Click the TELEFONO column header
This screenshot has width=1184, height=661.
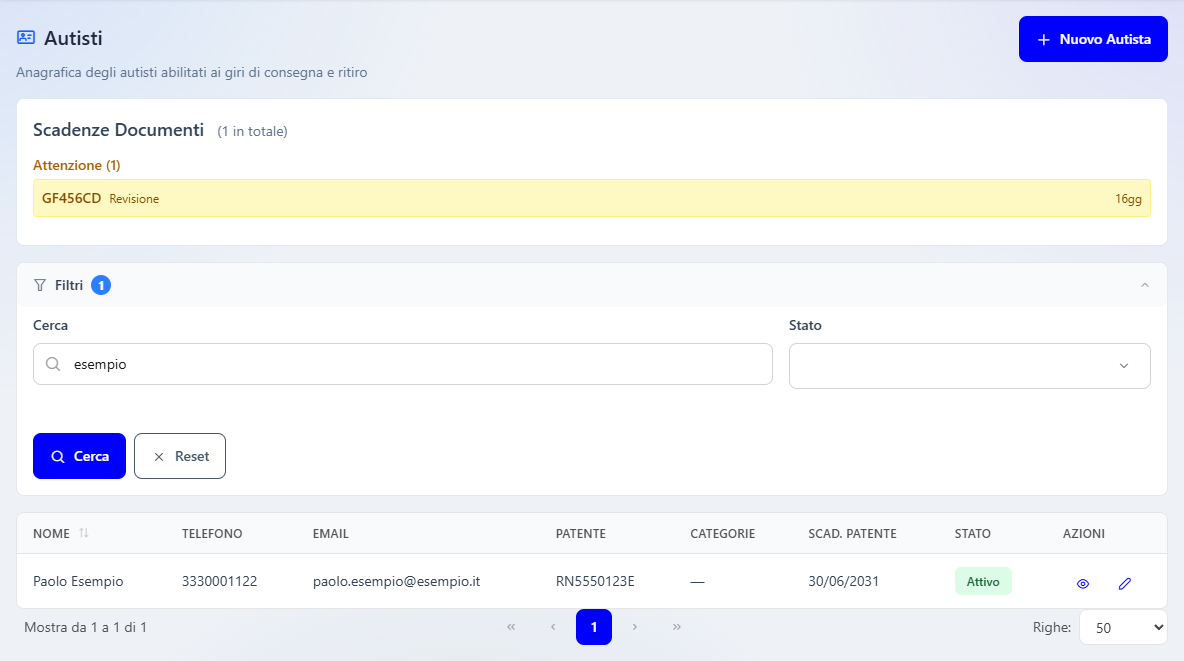212,533
